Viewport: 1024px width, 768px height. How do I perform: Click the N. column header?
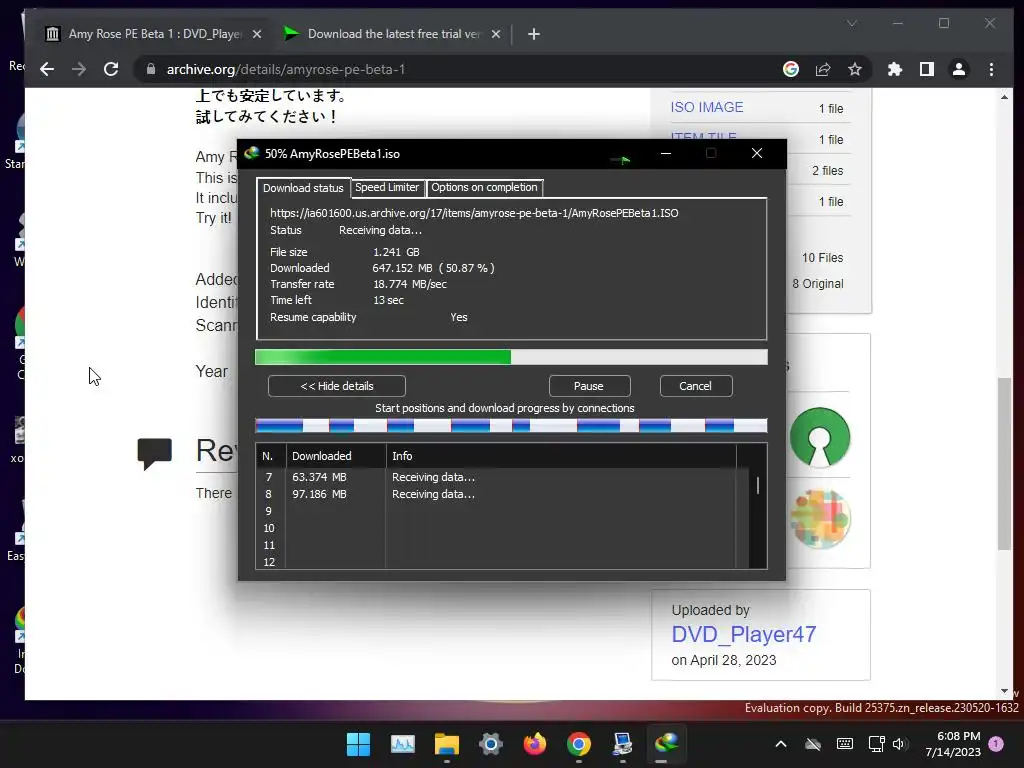pyautogui.click(x=271, y=456)
